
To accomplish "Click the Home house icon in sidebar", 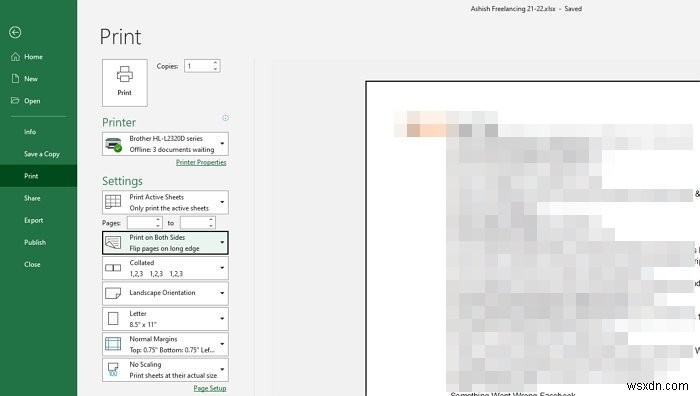I will click(15, 57).
